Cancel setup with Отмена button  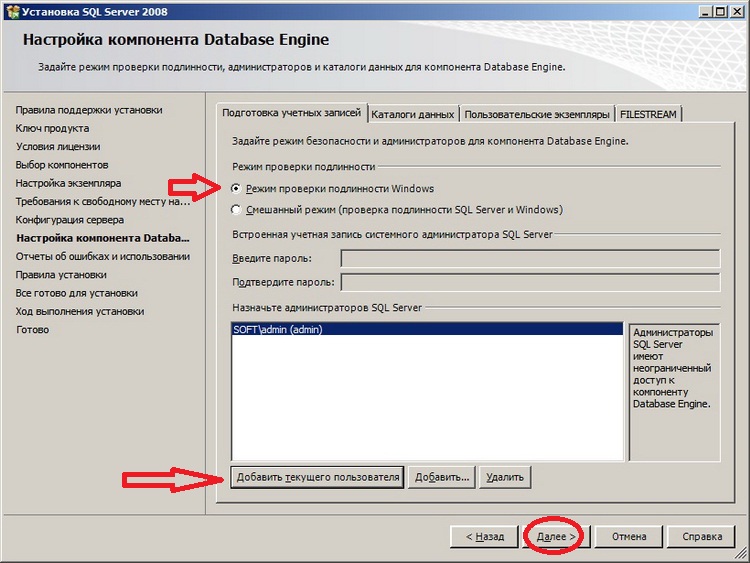coord(629,537)
